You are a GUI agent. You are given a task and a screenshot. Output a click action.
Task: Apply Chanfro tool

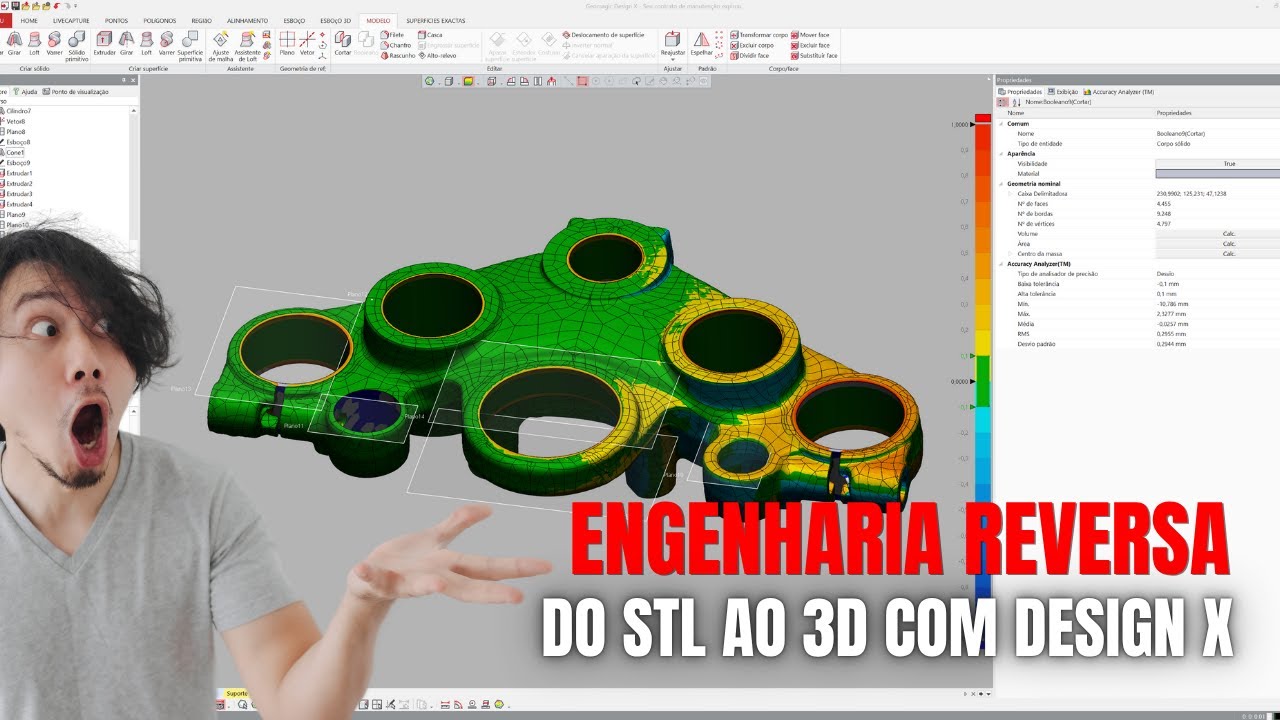pos(396,45)
